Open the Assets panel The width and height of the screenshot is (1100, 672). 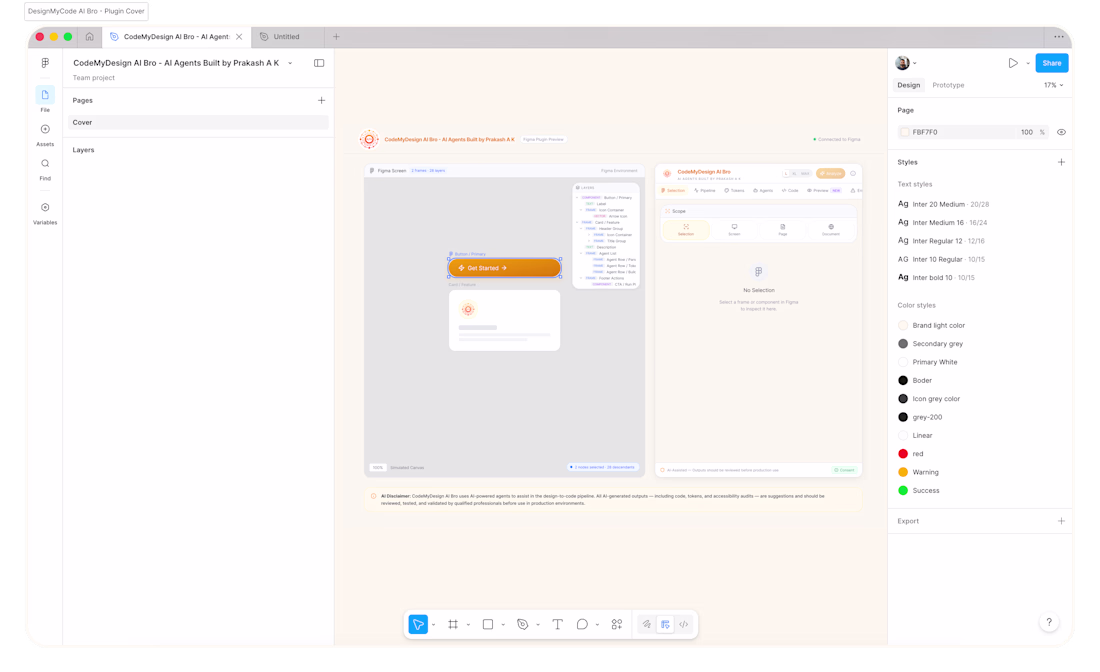tap(45, 135)
